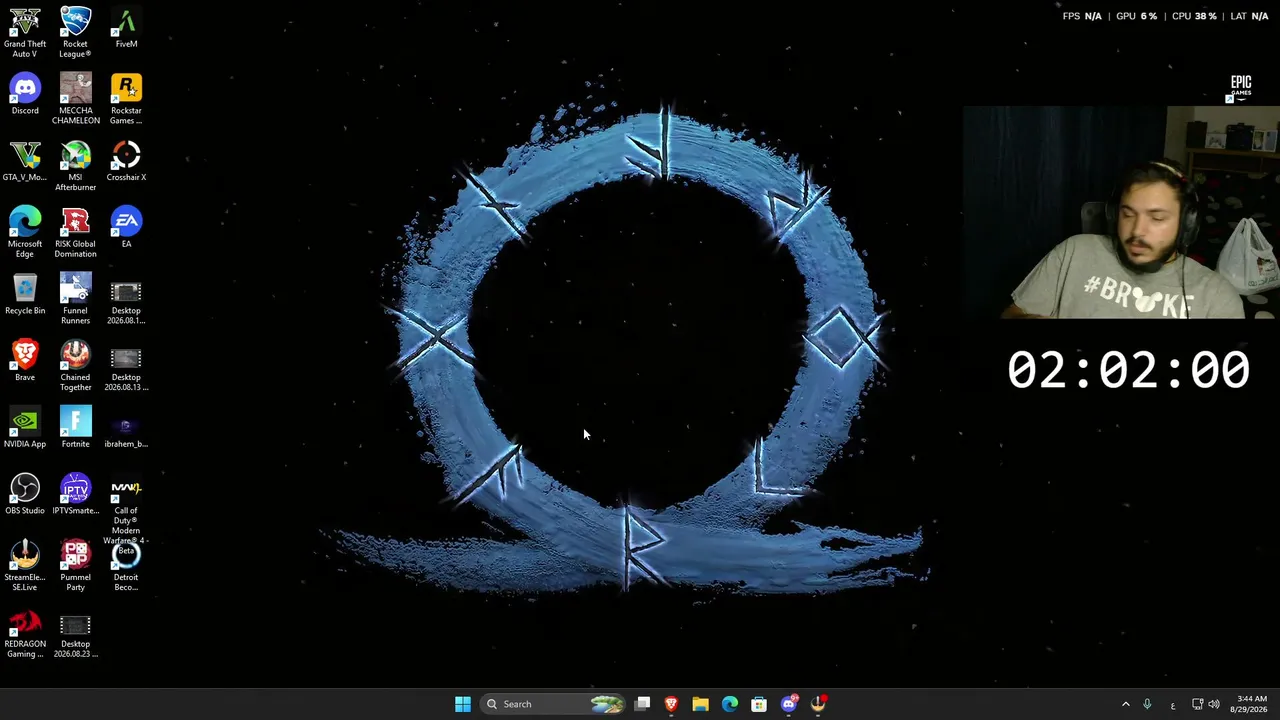This screenshot has height=720, width=1280.
Task: Select the GTA_V_Mo... desktop shortcut
Action: tap(25, 161)
